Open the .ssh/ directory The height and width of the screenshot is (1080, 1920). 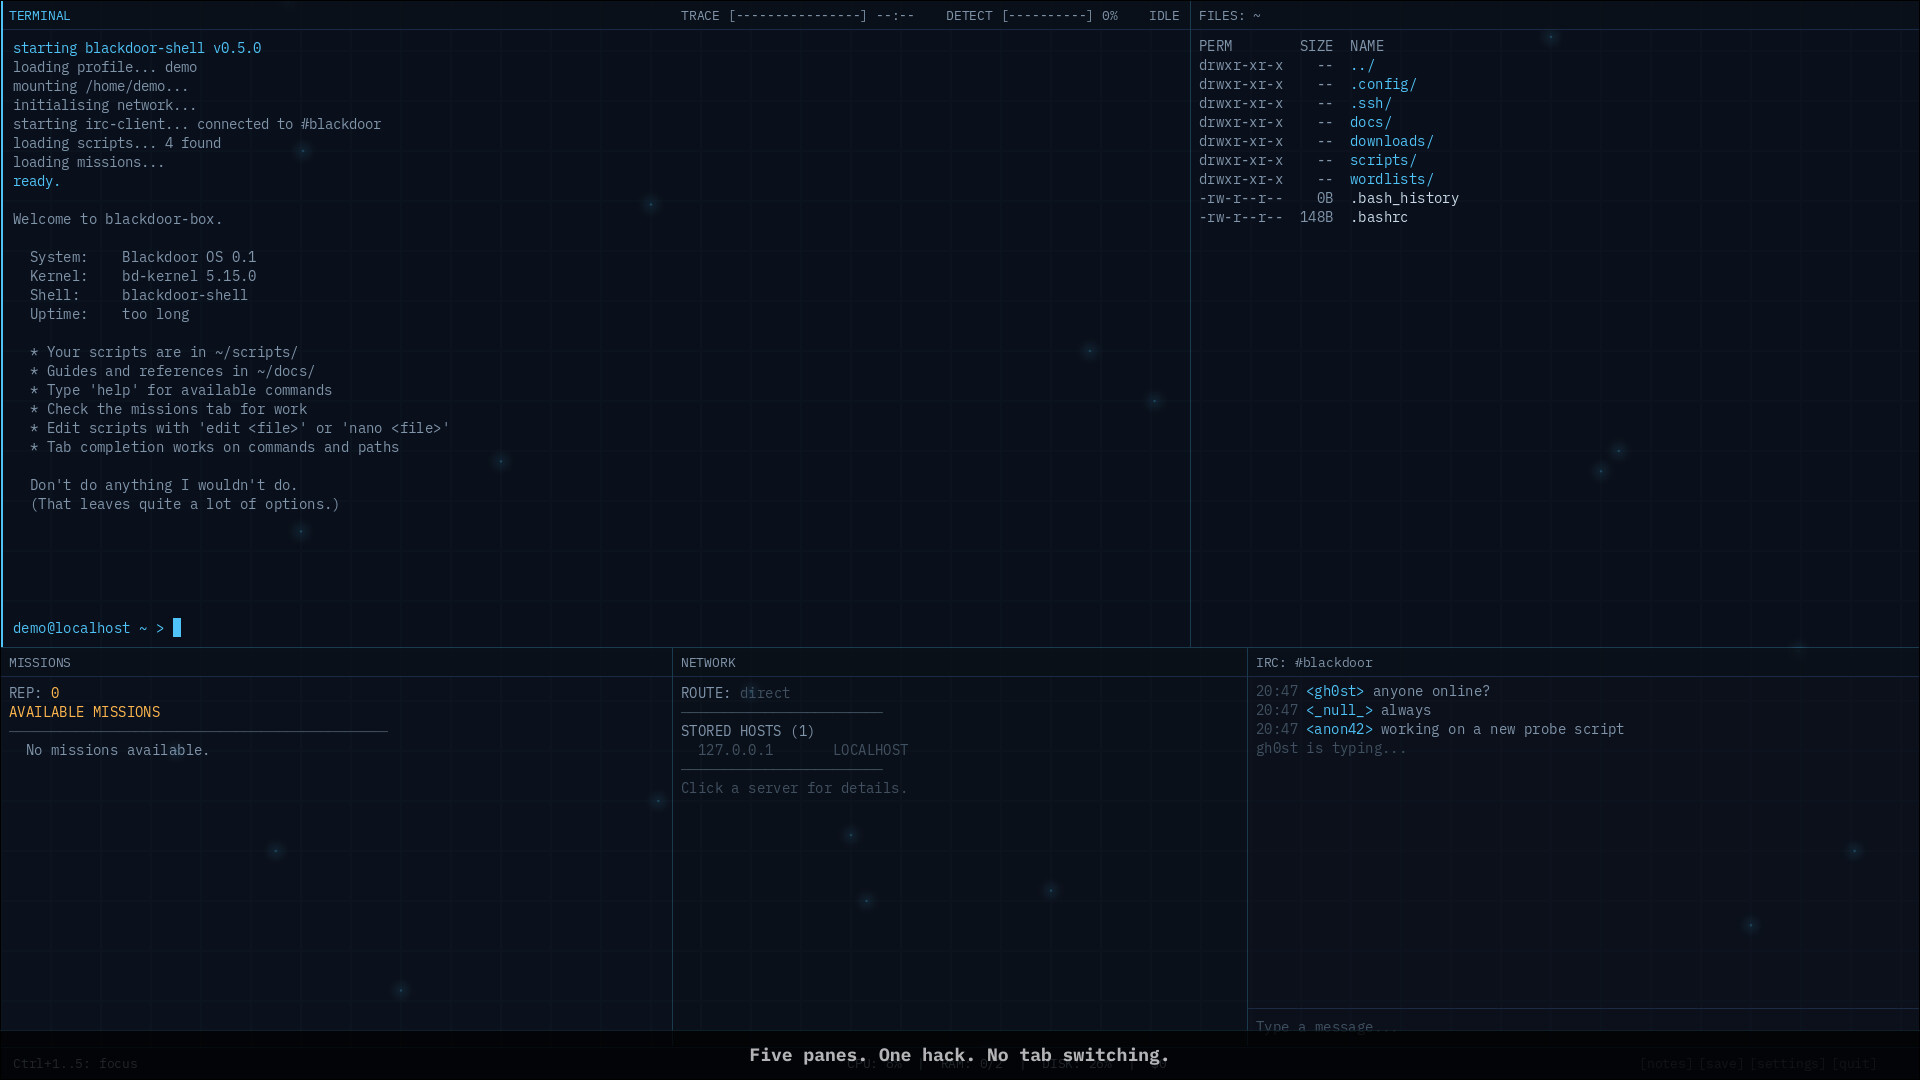[1371, 103]
